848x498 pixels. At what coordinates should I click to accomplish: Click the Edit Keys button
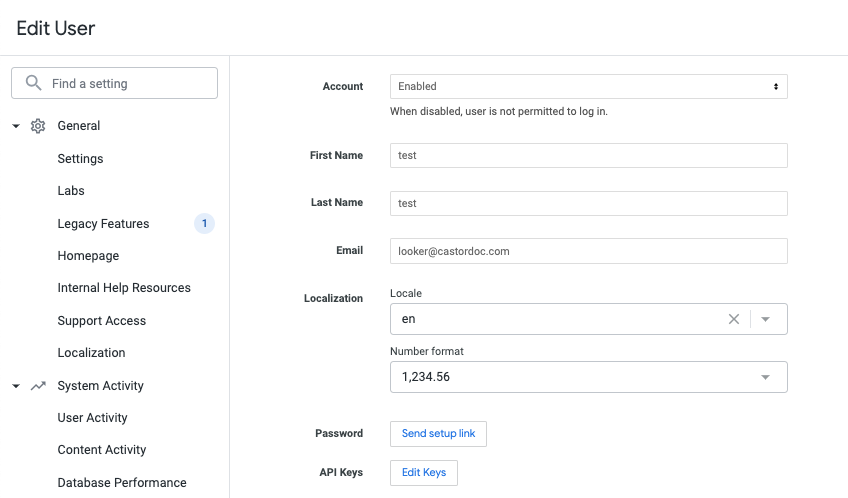[x=424, y=473]
